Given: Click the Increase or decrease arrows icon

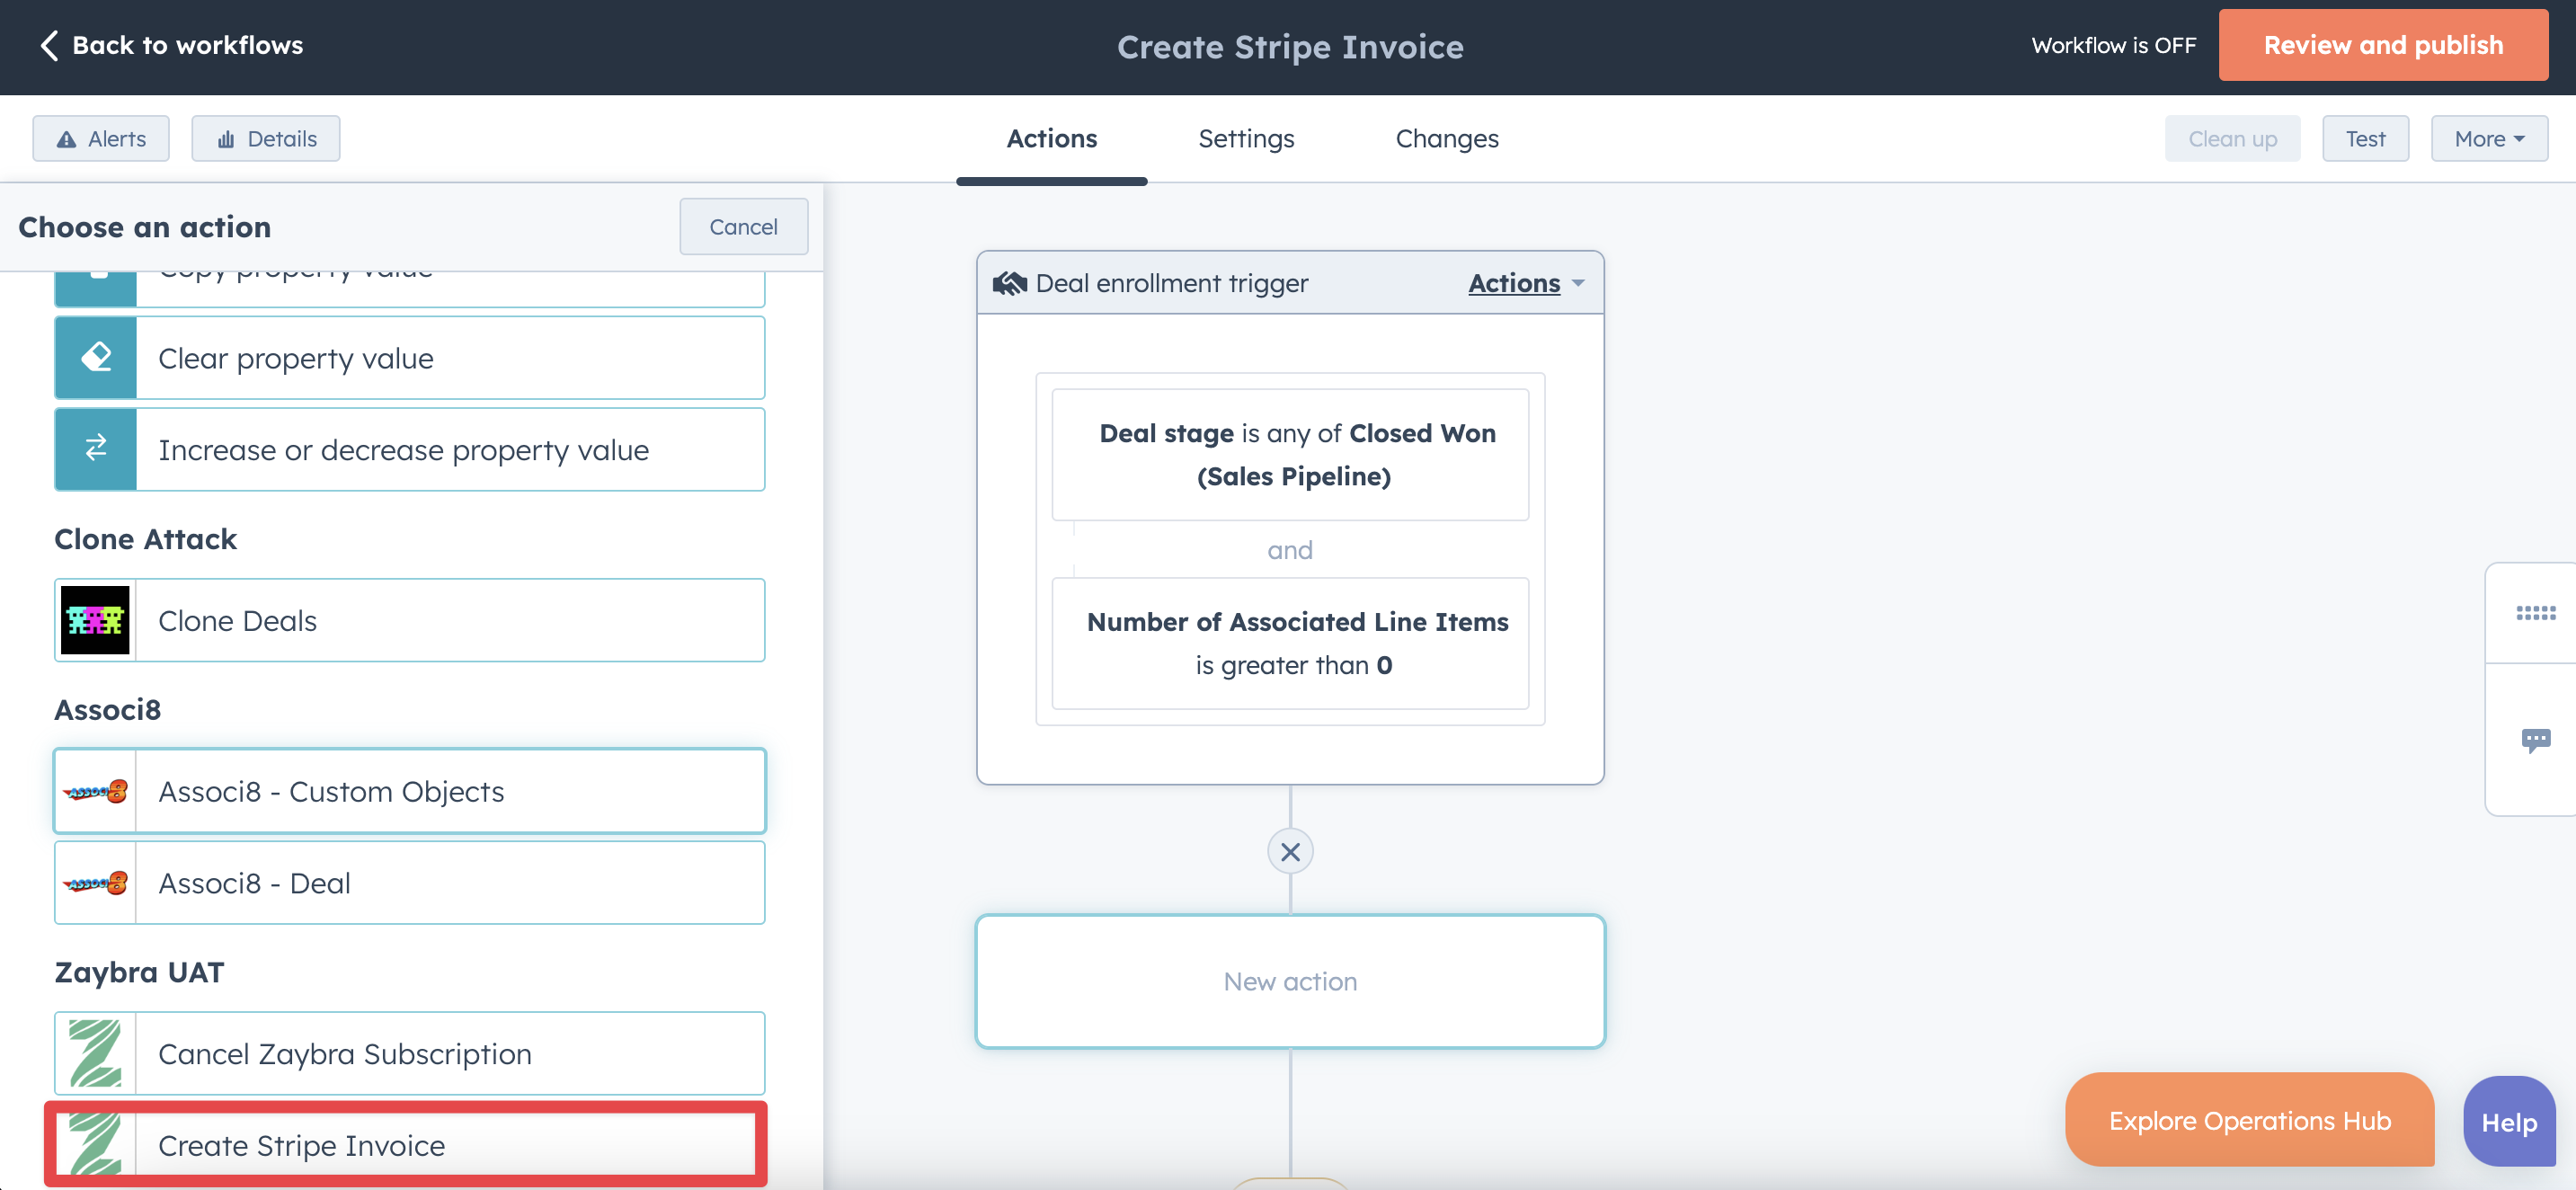Looking at the screenshot, I should [x=96, y=449].
